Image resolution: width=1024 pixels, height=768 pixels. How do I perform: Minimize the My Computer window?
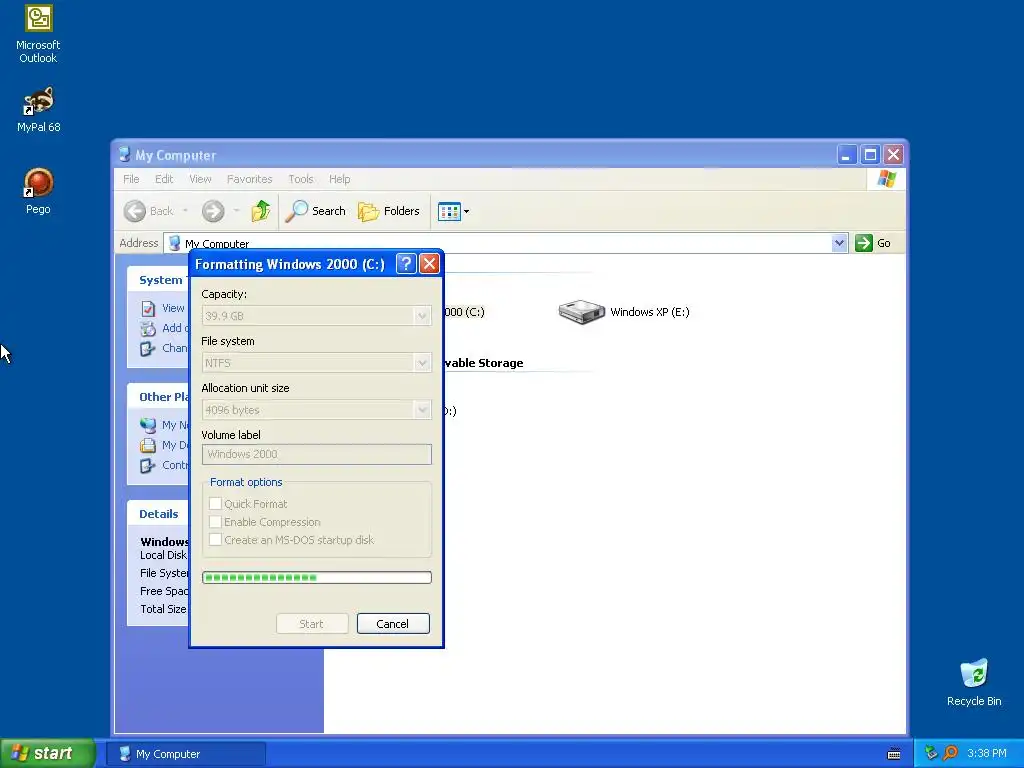[x=846, y=155]
